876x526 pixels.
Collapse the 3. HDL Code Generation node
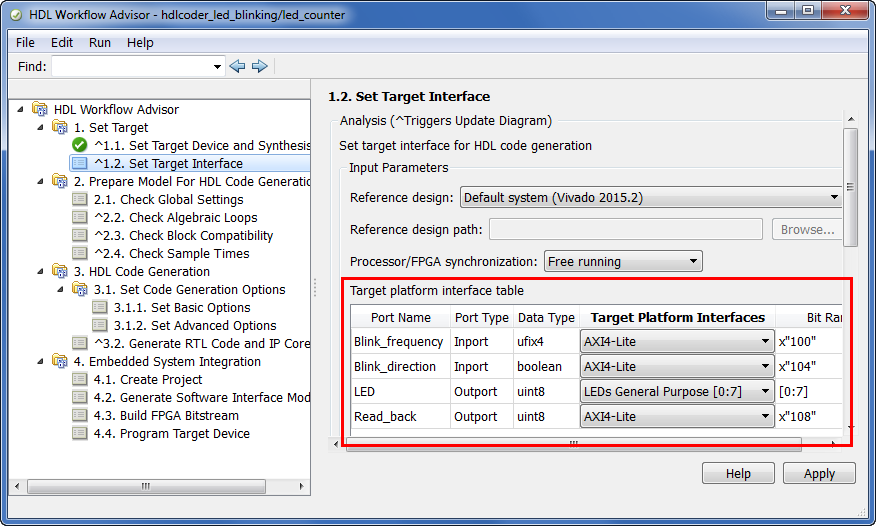[x=40, y=271]
